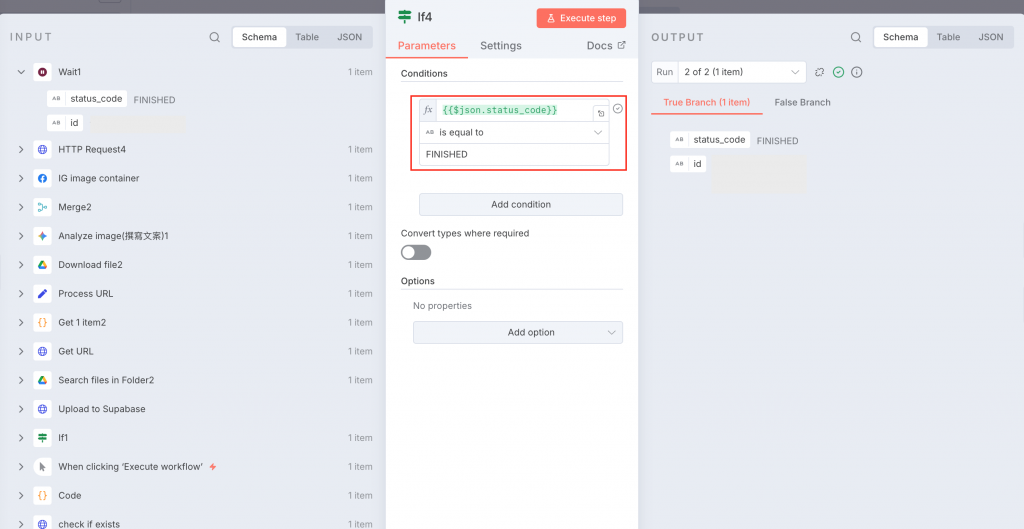Click status_code field pill under Wait1
The image size is (1024, 529).
(x=87, y=99)
